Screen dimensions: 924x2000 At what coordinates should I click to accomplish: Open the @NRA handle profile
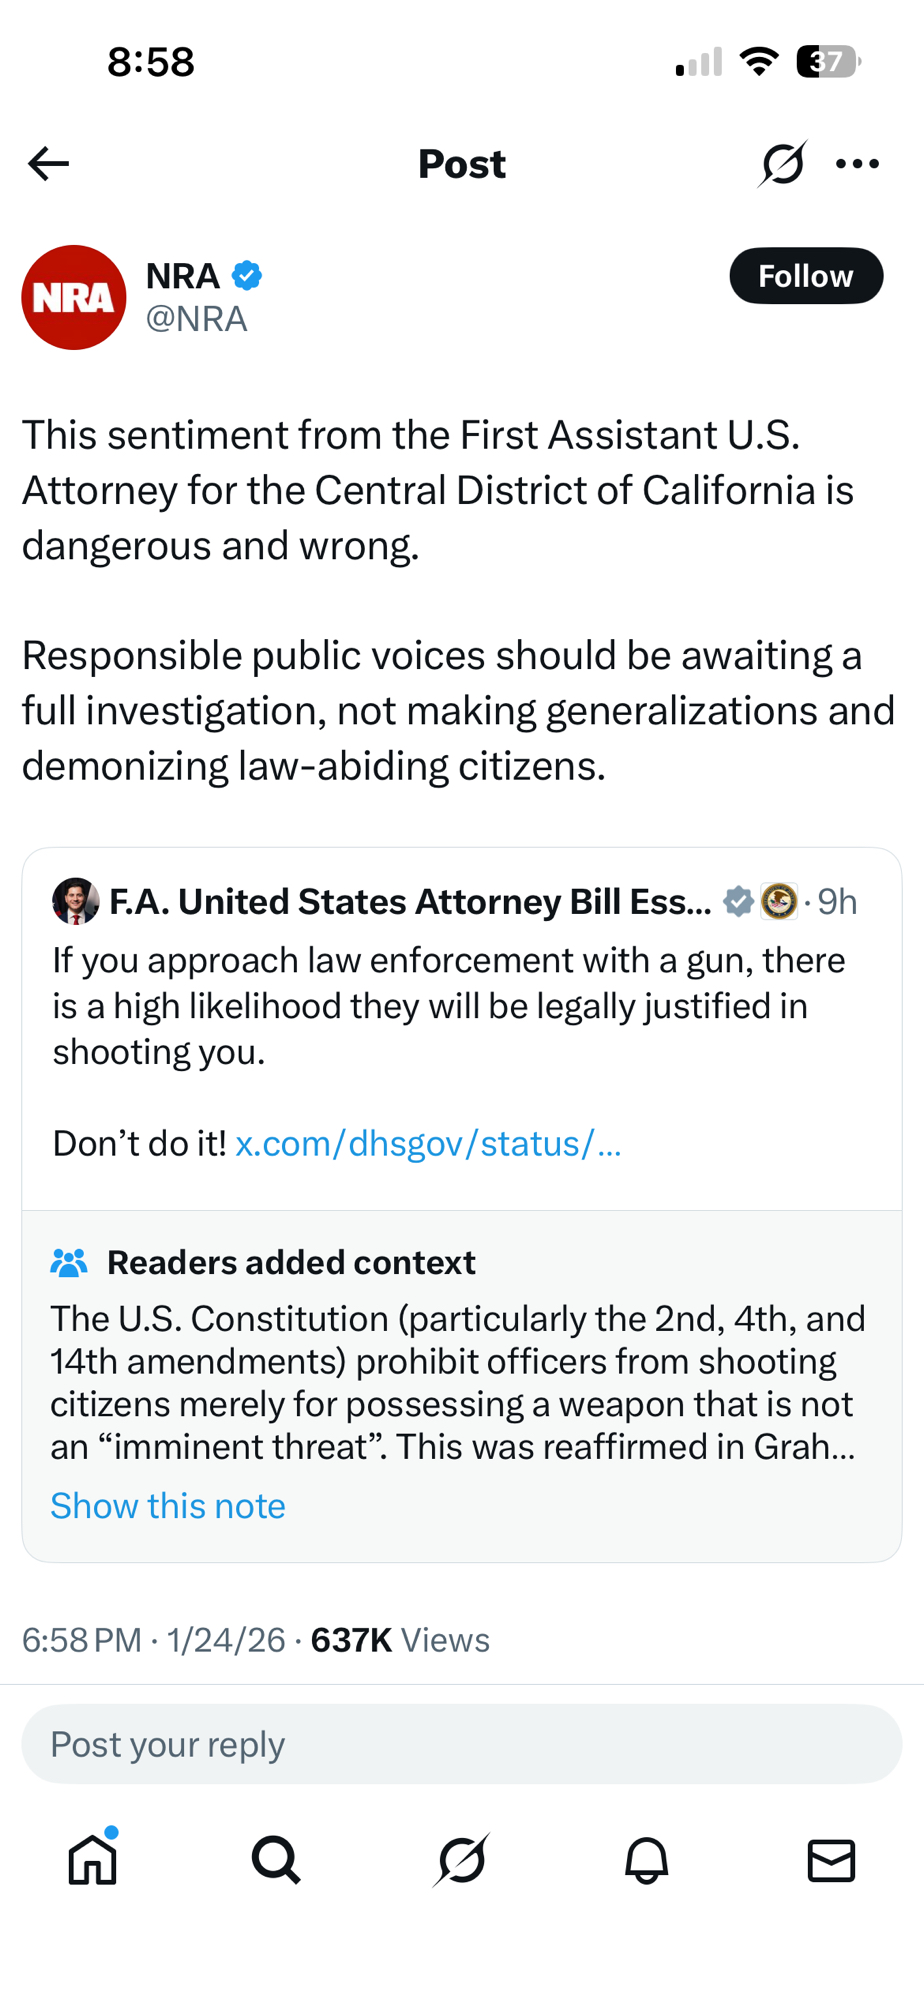point(197,319)
